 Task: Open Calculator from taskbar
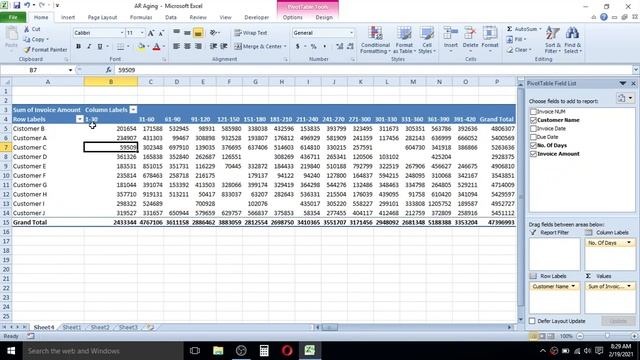[264, 350]
